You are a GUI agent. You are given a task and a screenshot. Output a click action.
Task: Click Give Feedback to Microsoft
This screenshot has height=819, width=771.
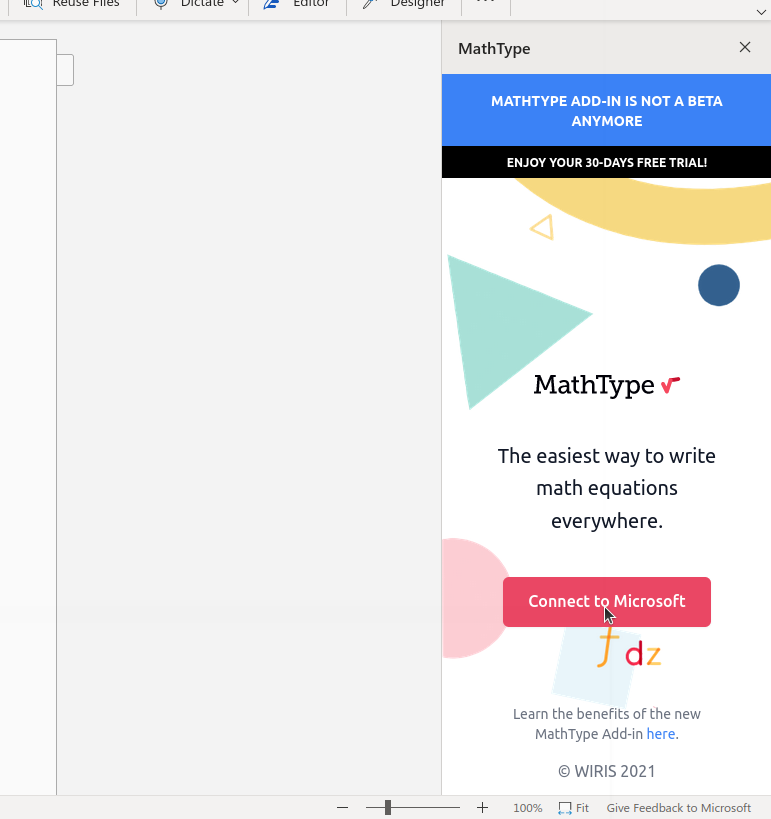click(678, 808)
